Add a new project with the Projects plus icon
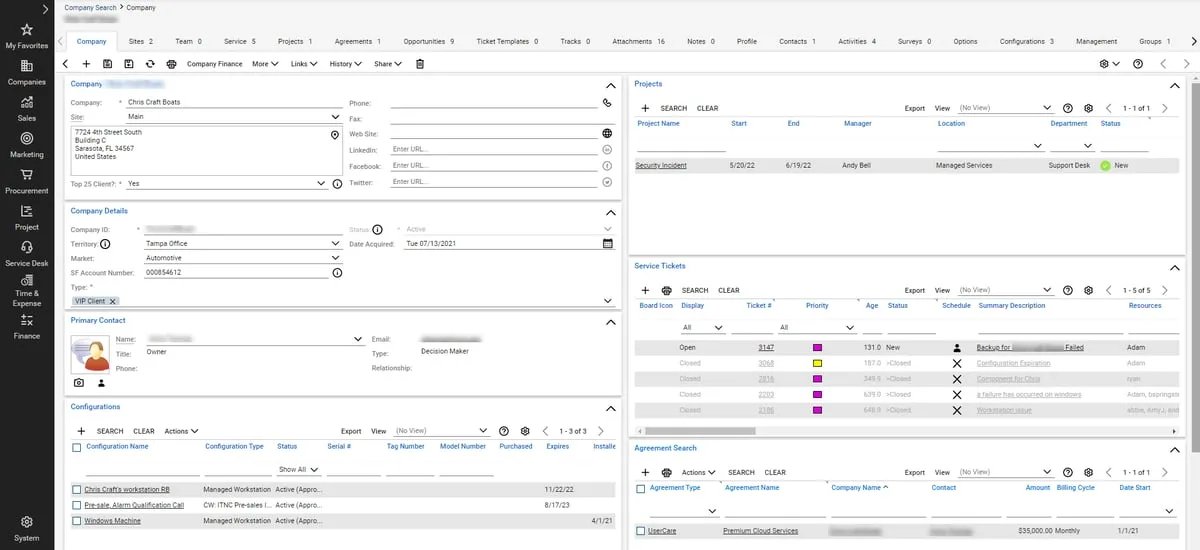The image size is (1200, 550). (x=646, y=108)
